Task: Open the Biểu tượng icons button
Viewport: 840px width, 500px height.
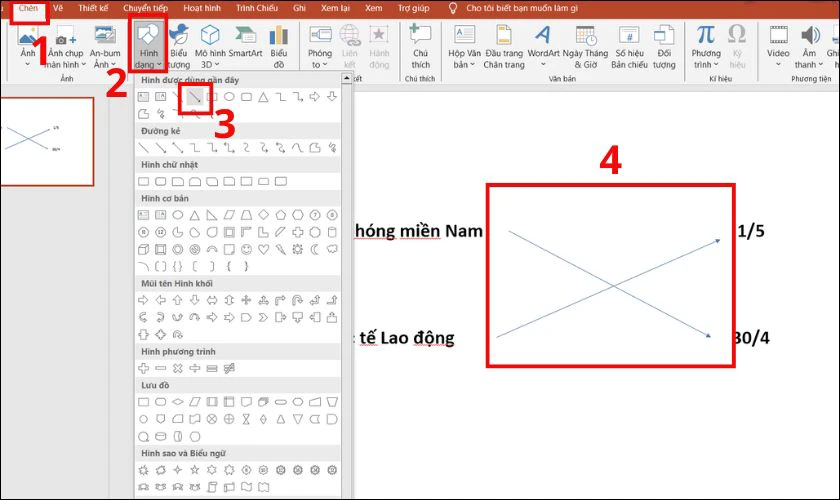Action: click(179, 47)
